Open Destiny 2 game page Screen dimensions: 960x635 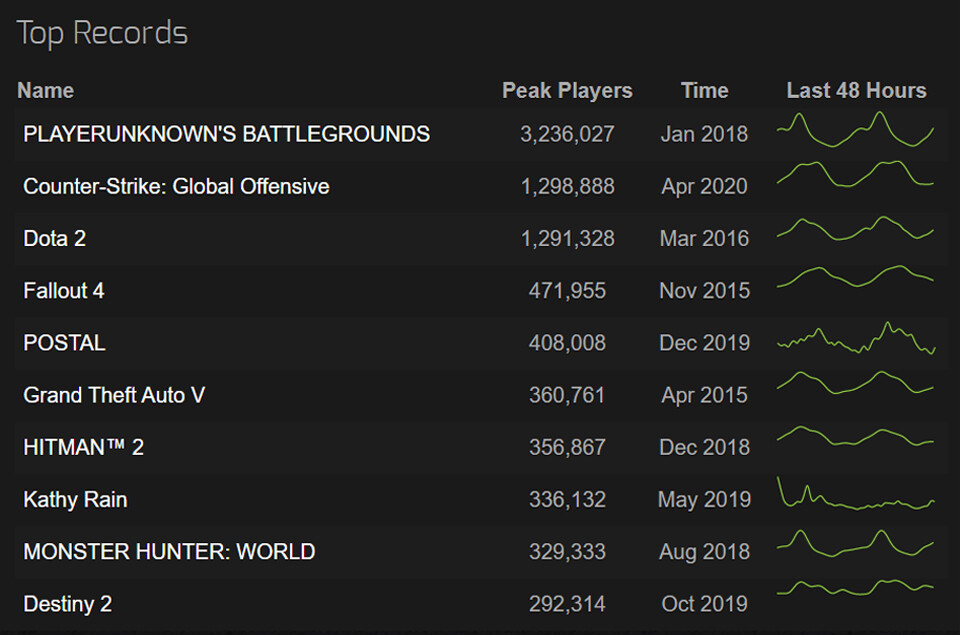point(67,604)
